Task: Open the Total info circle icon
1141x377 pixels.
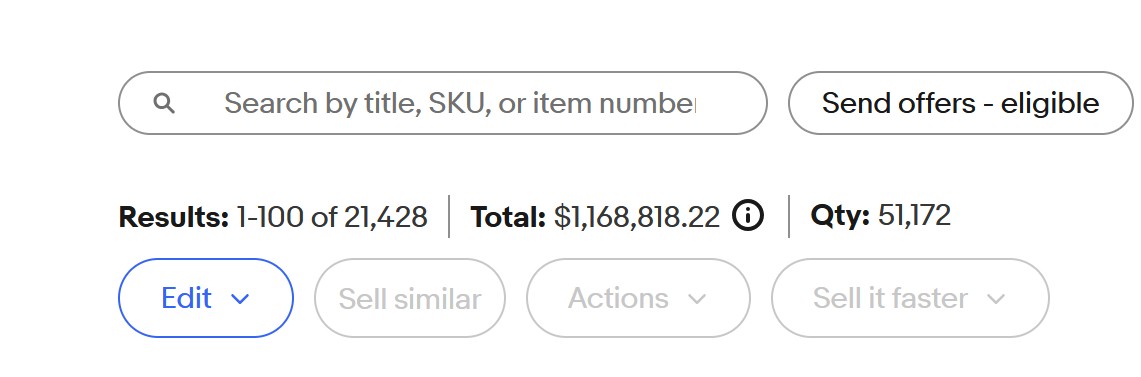Action: tap(748, 216)
